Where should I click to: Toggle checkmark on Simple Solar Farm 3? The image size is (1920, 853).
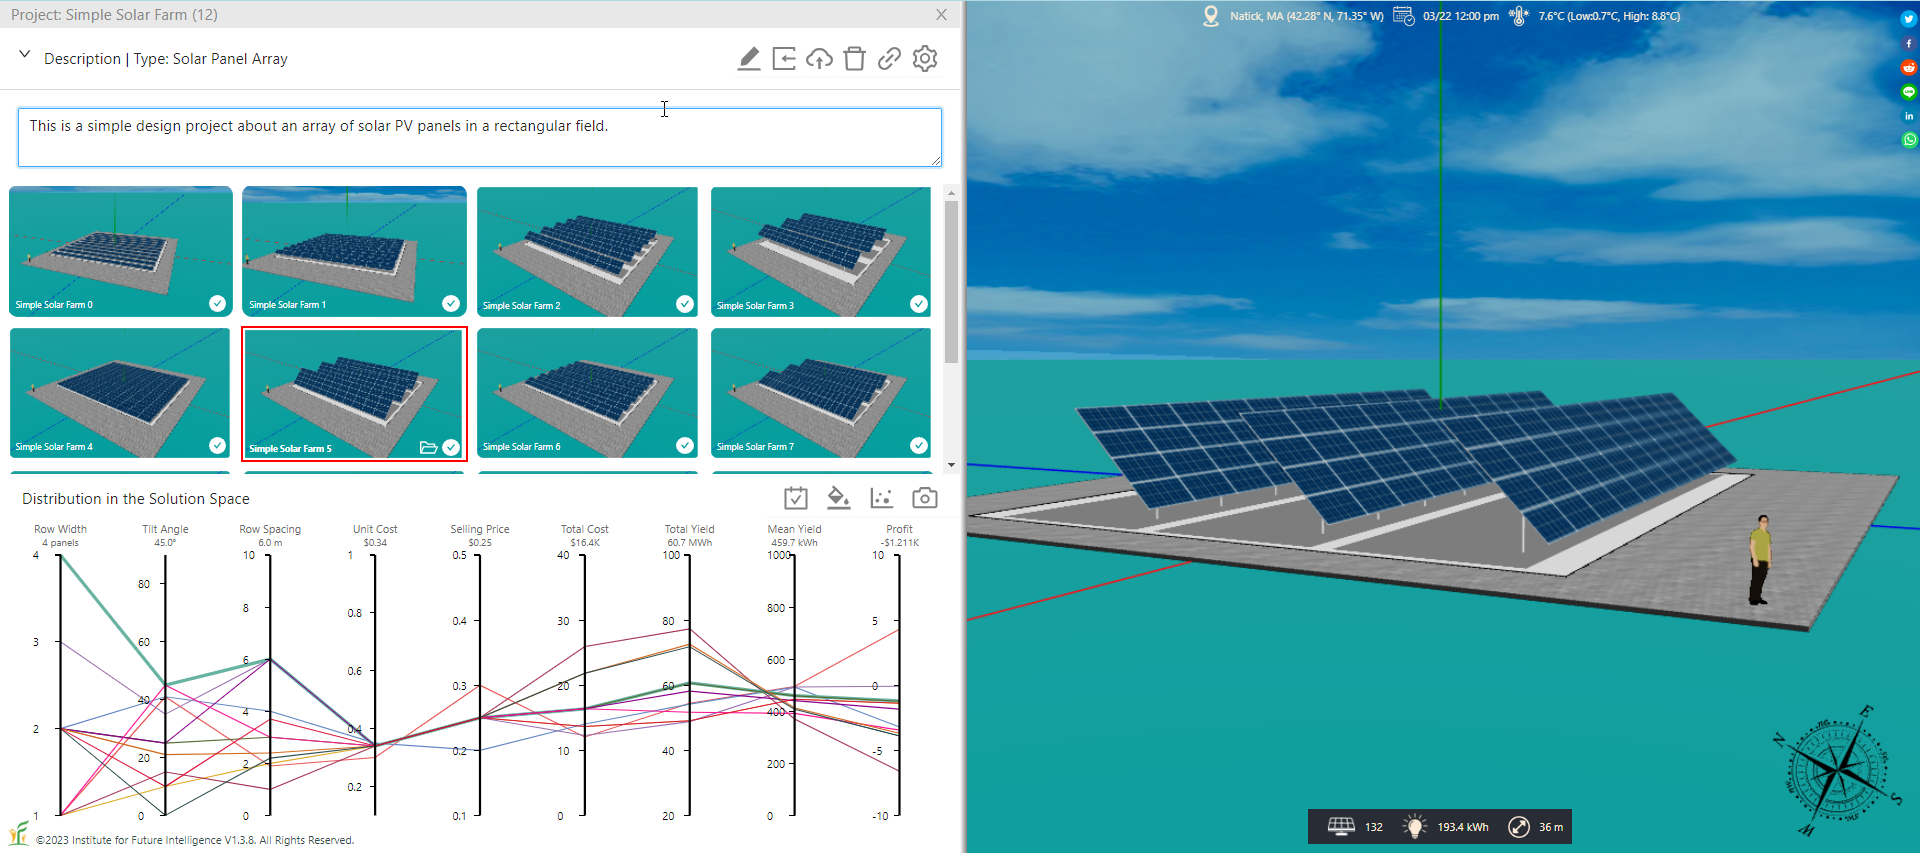coord(918,304)
